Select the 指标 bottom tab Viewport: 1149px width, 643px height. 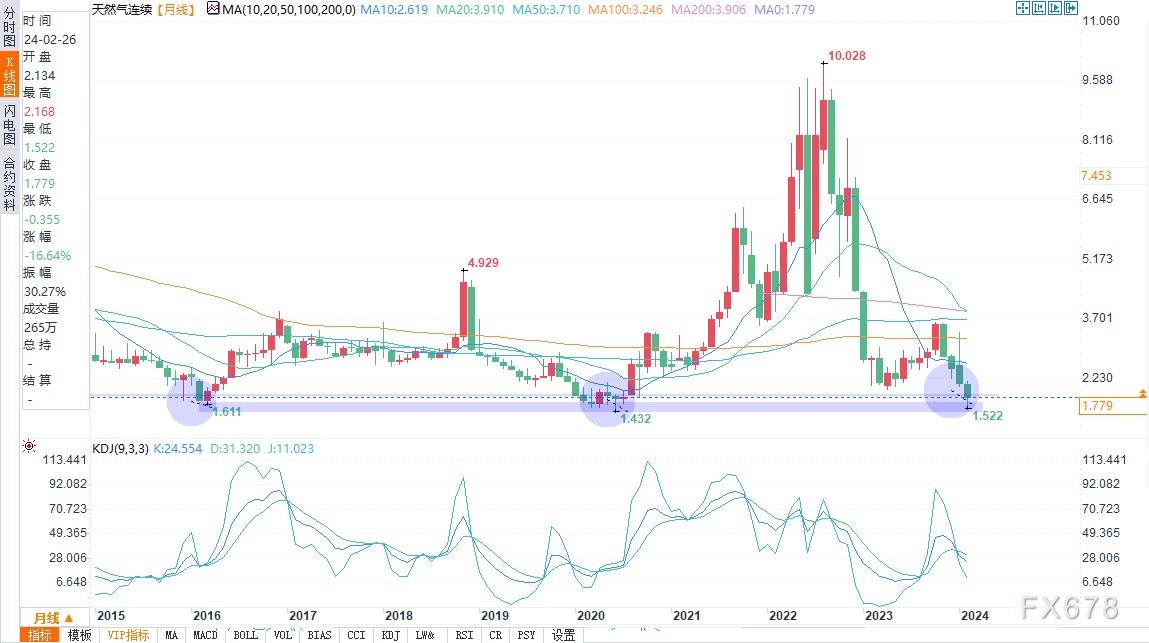(40, 635)
